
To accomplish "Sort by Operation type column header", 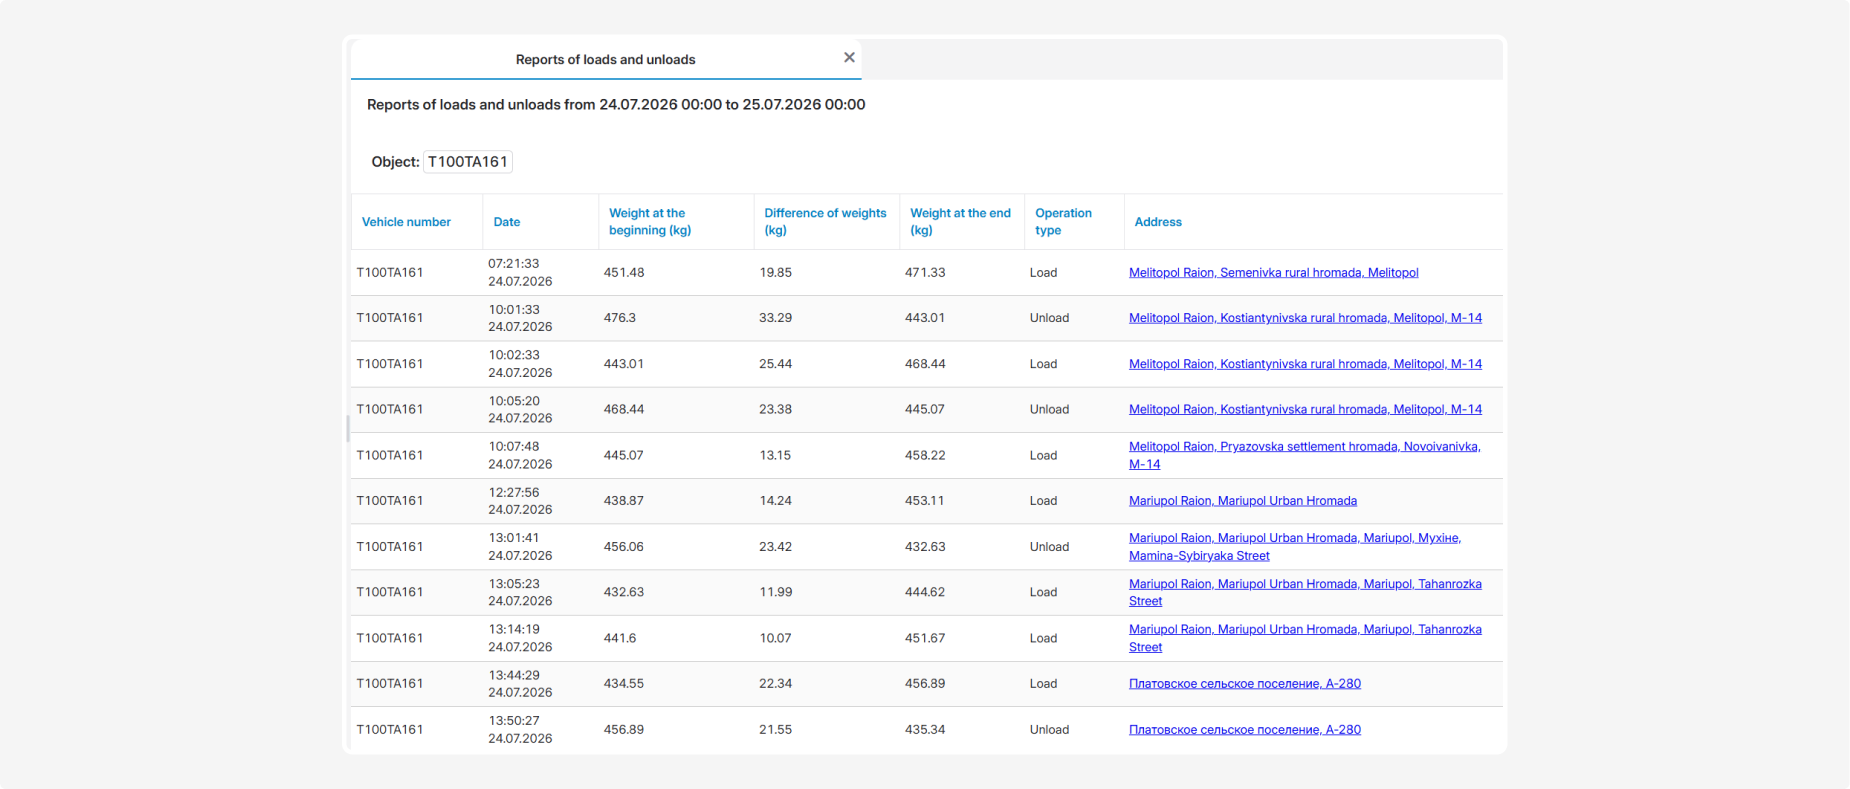I will click(1063, 222).
